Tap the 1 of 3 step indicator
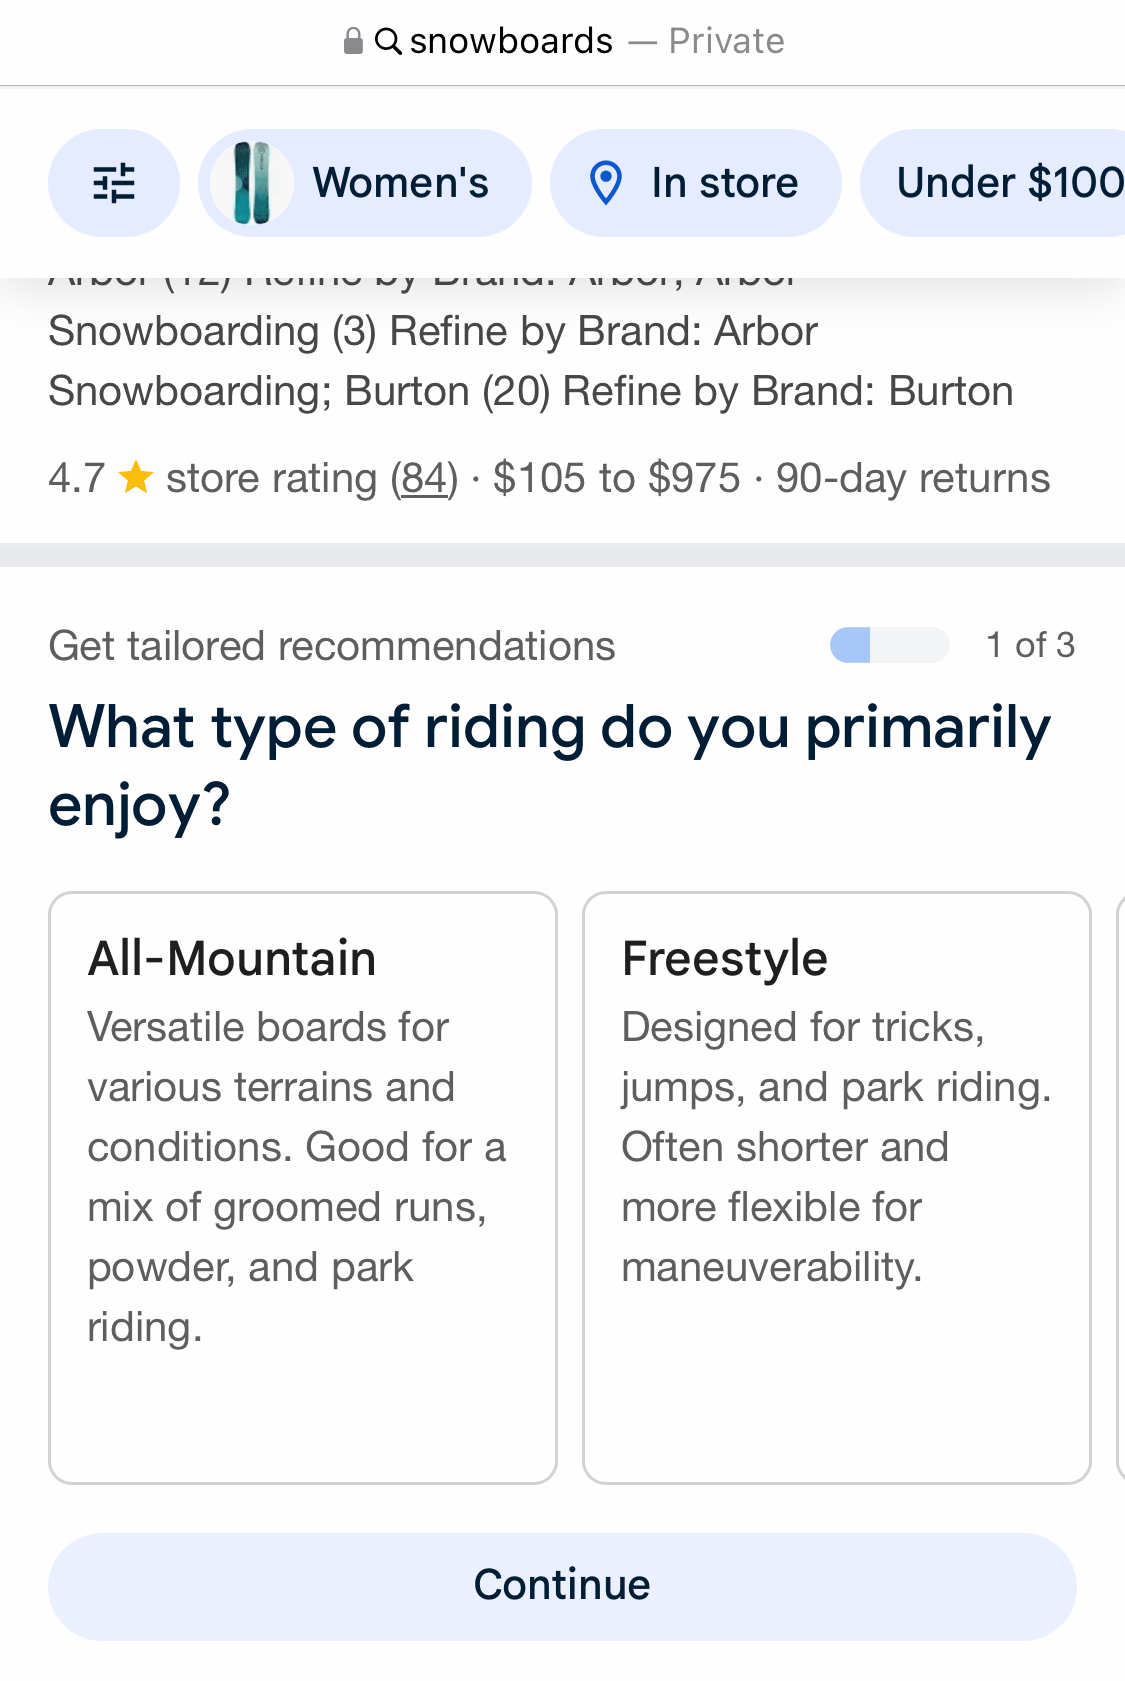 click(1029, 645)
